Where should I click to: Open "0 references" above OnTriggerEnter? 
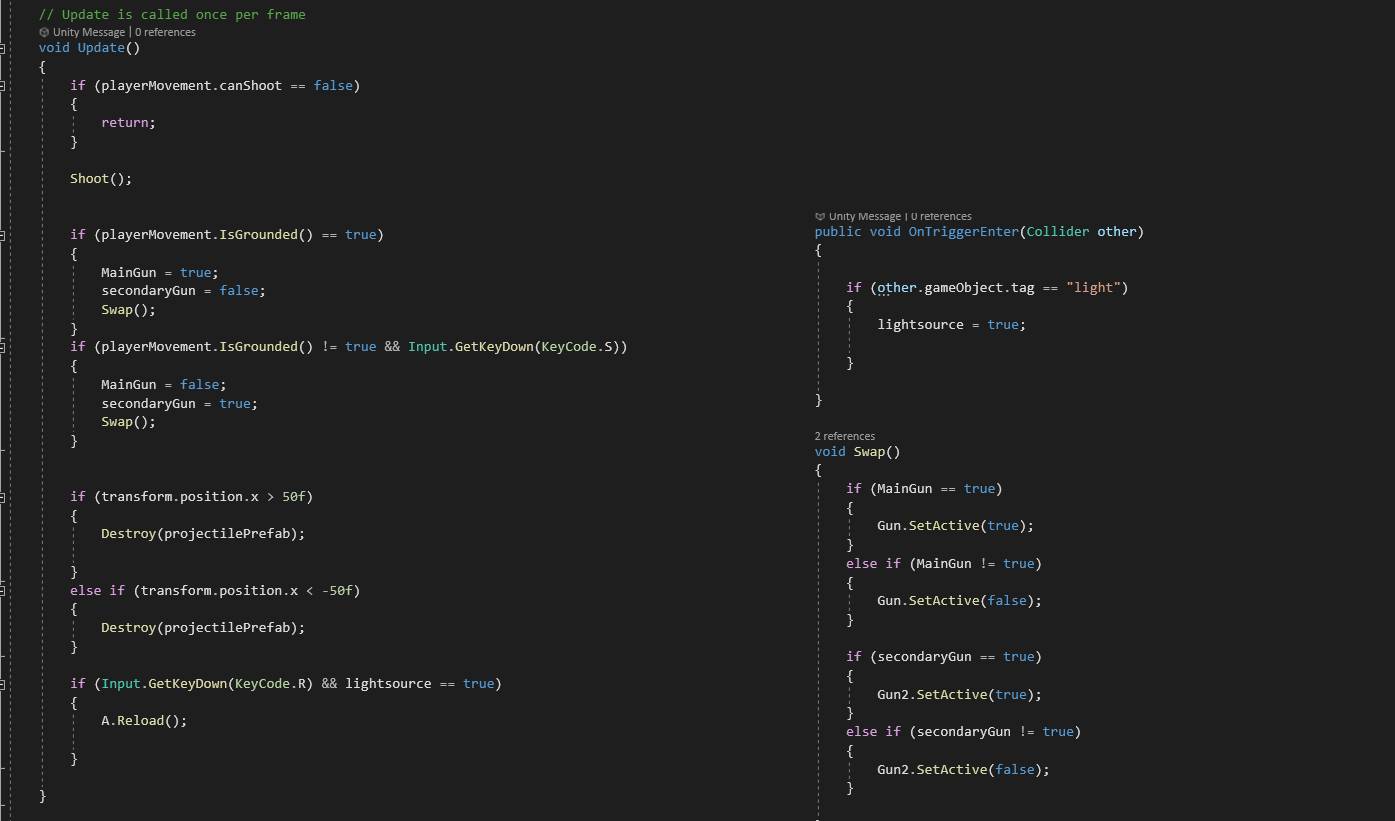[941, 216]
